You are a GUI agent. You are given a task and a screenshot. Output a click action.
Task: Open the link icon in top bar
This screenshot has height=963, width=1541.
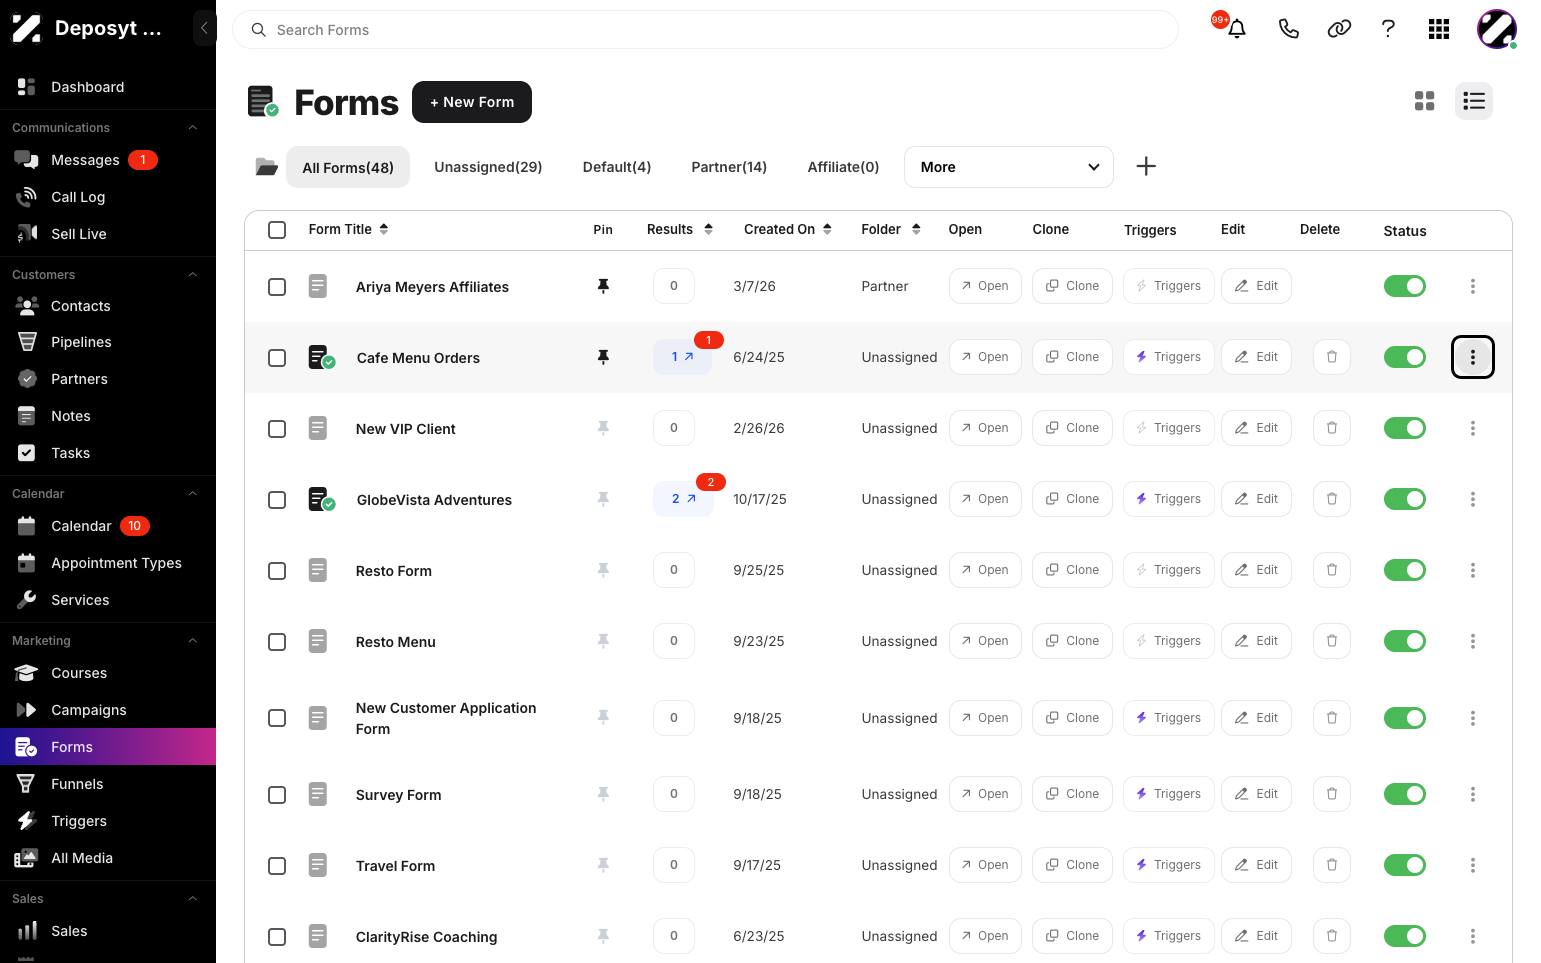pos(1339,29)
